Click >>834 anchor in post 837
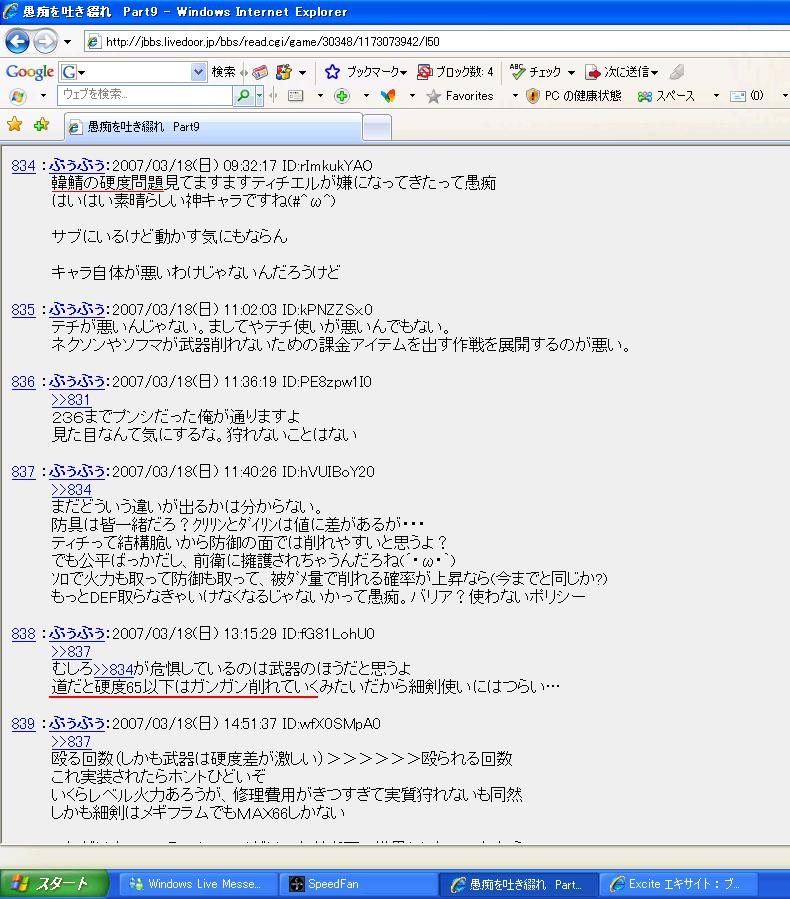Image resolution: width=790 pixels, height=899 pixels. pyautogui.click(x=71, y=490)
